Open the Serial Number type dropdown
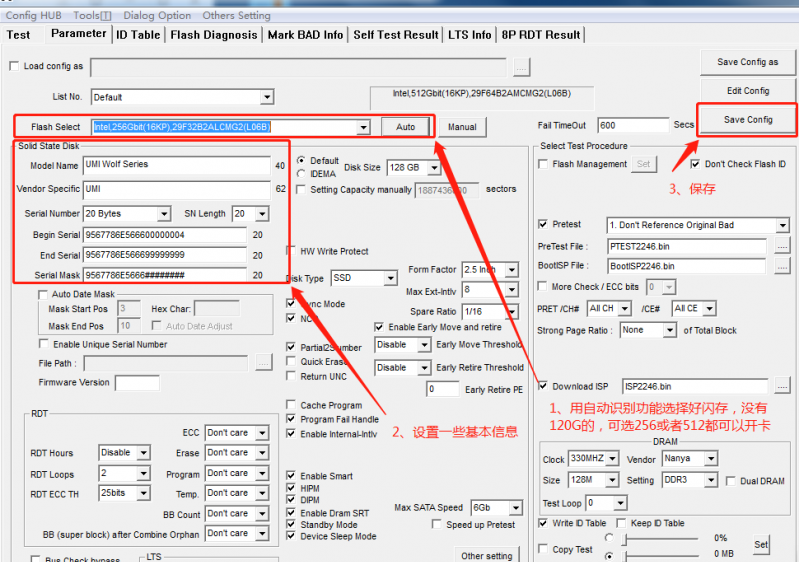The image size is (799, 562). point(164,214)
